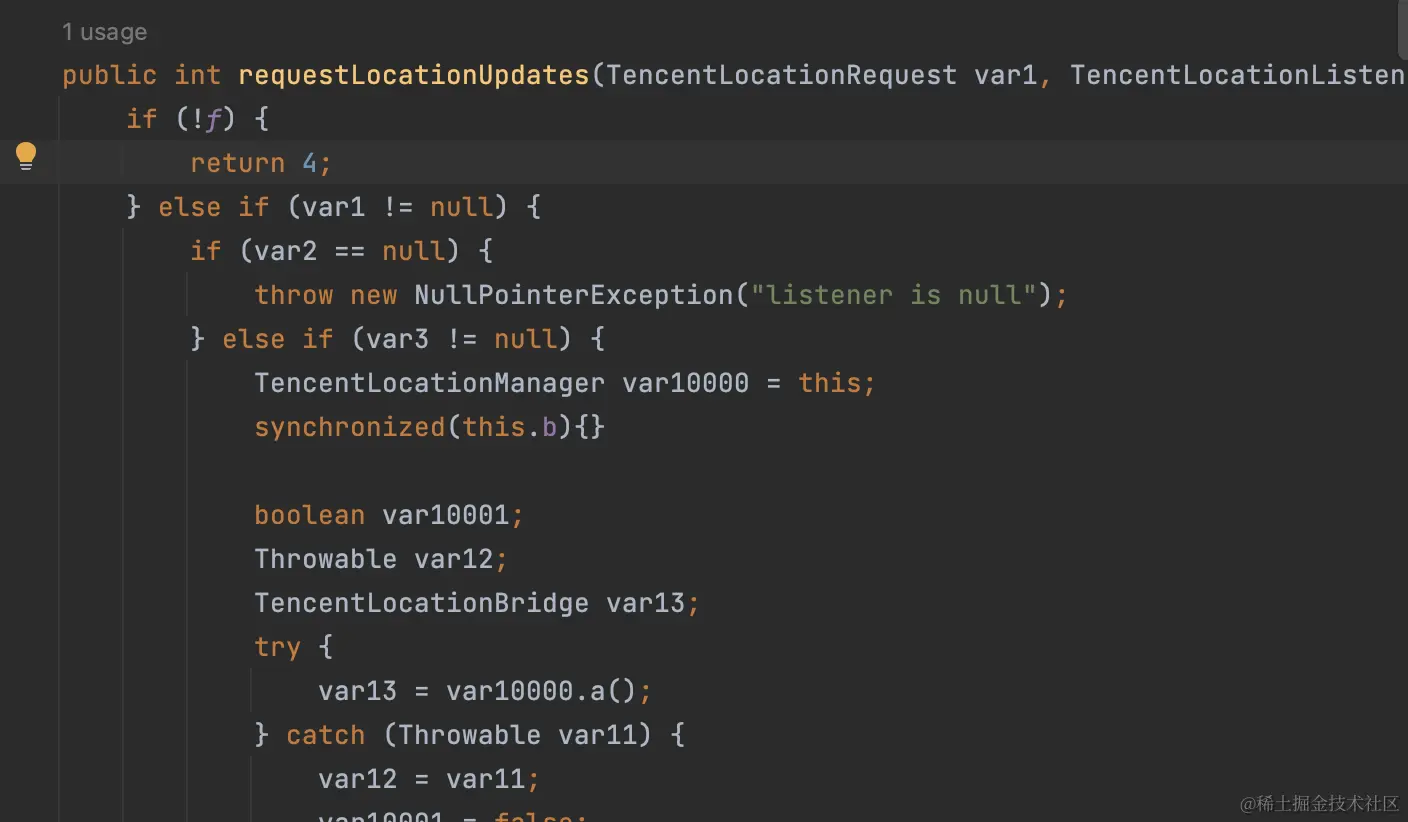Click the TencentLocationManager type name
The image size is (1408, 822).
point(430,383)
